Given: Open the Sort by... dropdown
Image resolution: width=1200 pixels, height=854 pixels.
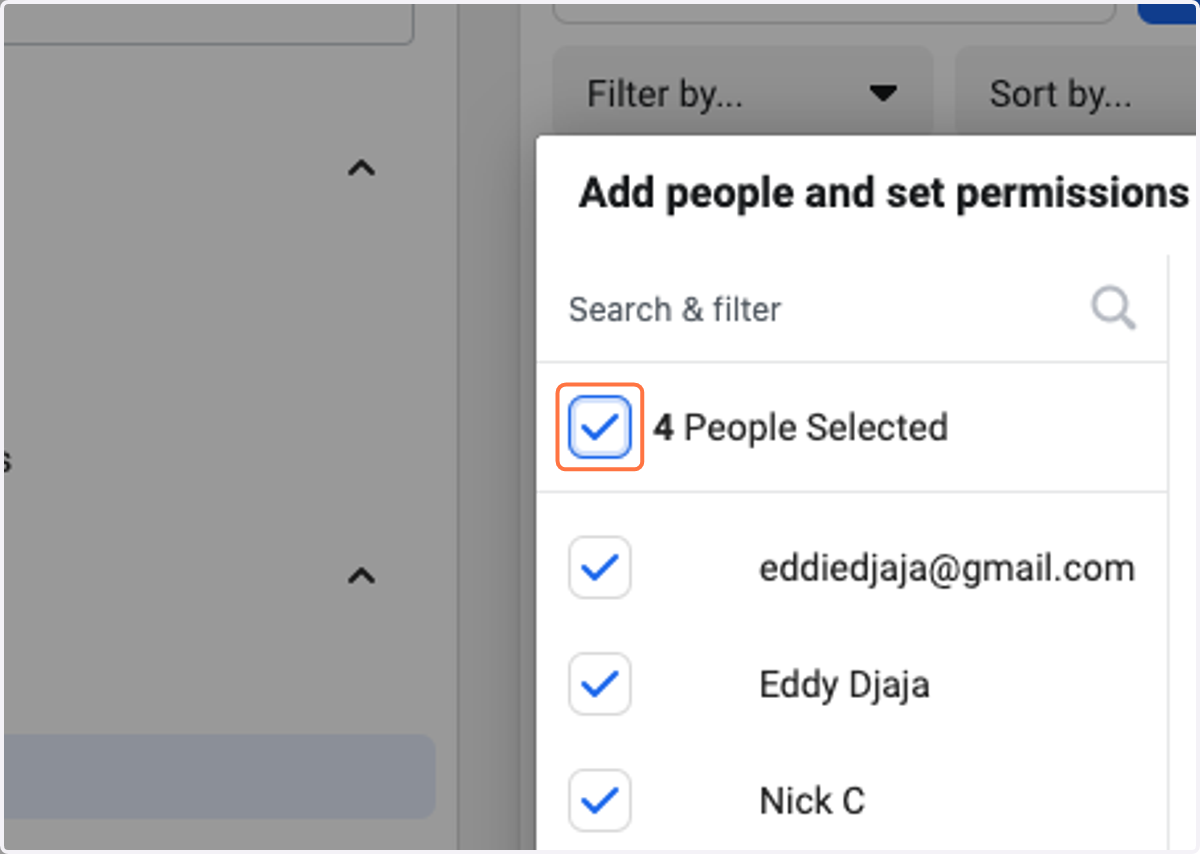Looking at the screenshot, I should [1077, 94].
